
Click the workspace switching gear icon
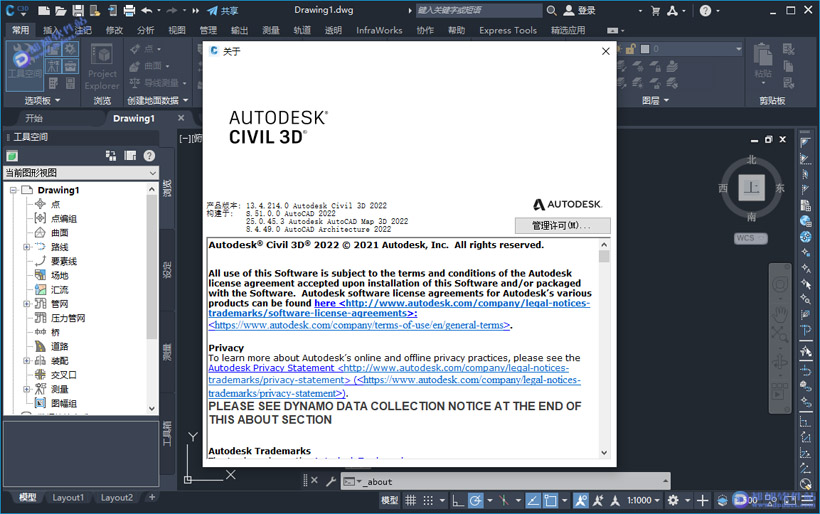(673, 500)
